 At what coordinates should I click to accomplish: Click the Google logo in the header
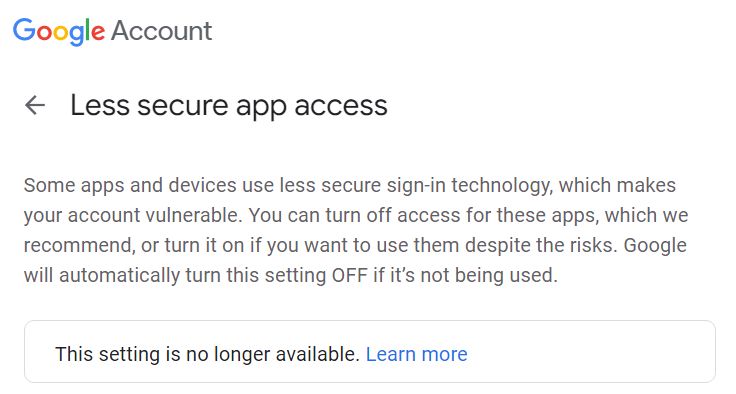click(59, 31)
